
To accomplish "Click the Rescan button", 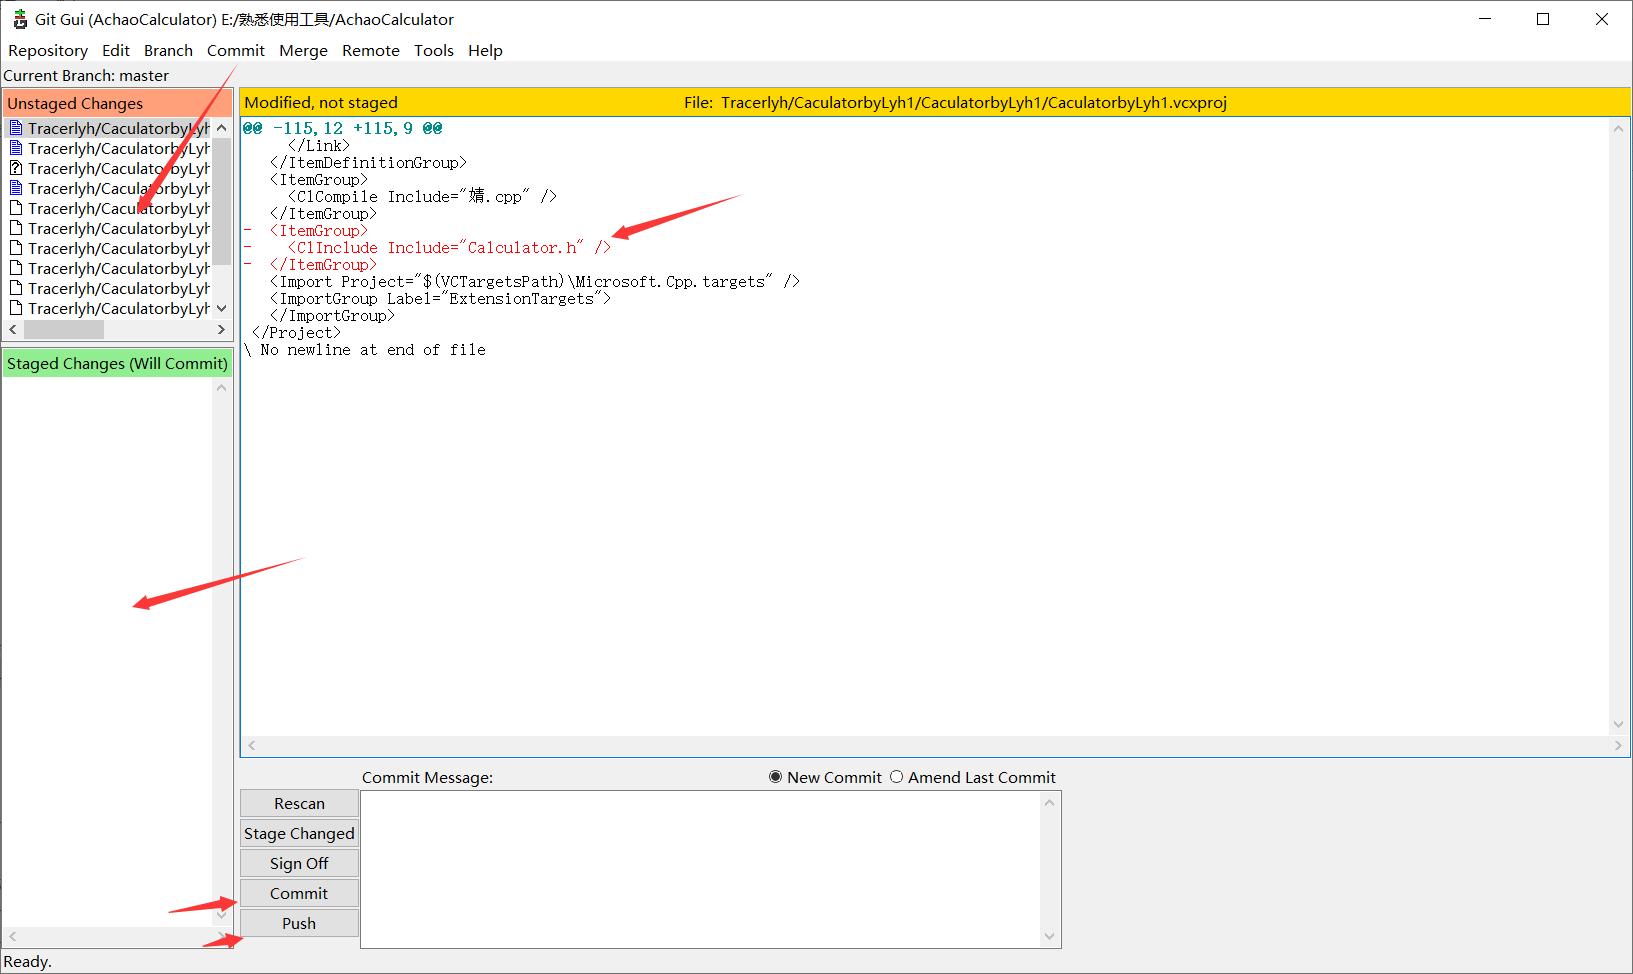I will tap(299, 803).
